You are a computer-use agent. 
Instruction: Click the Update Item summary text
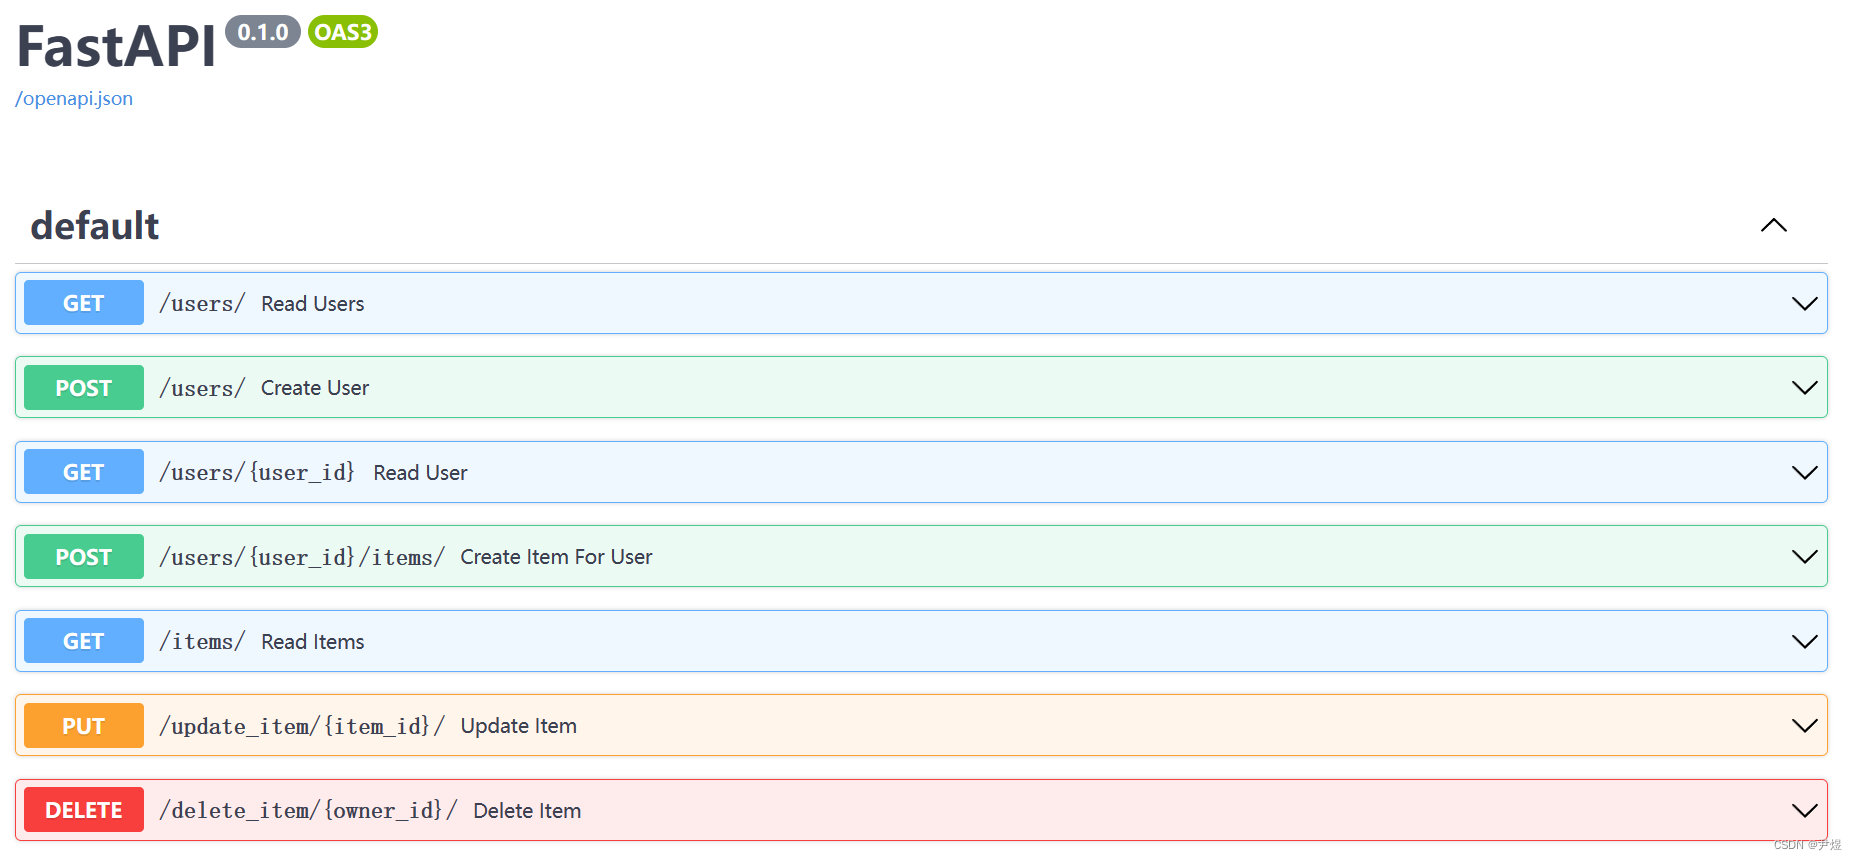pyautogui.click(x=519, y=726)
